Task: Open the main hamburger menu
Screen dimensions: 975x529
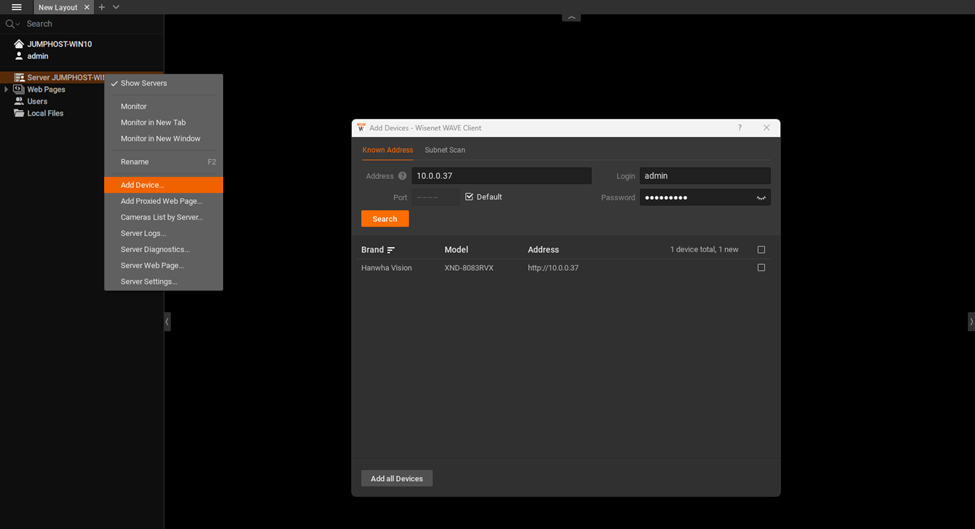Action: point(16,7)
